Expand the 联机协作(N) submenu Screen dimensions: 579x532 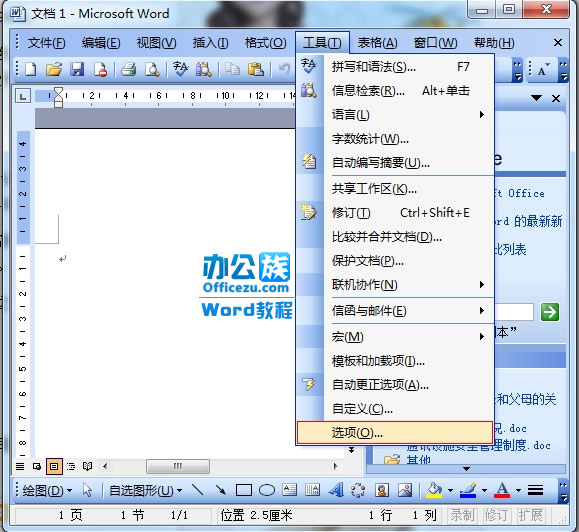[395, 285]
